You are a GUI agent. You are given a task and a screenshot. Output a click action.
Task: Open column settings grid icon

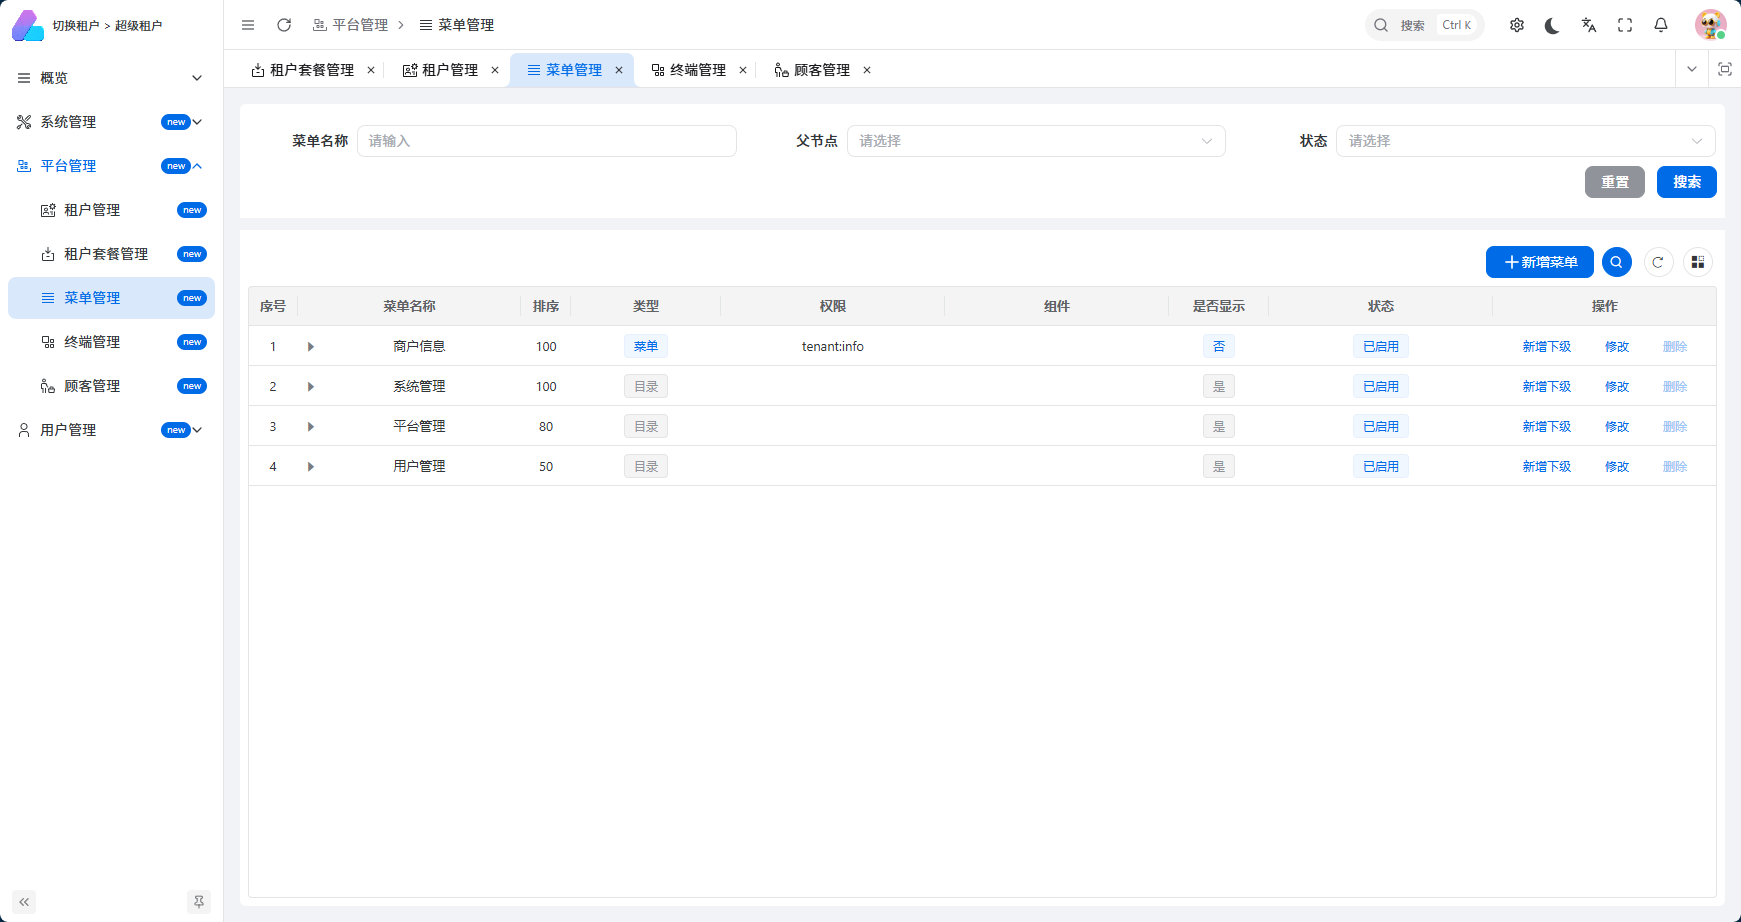(1698, 262)
